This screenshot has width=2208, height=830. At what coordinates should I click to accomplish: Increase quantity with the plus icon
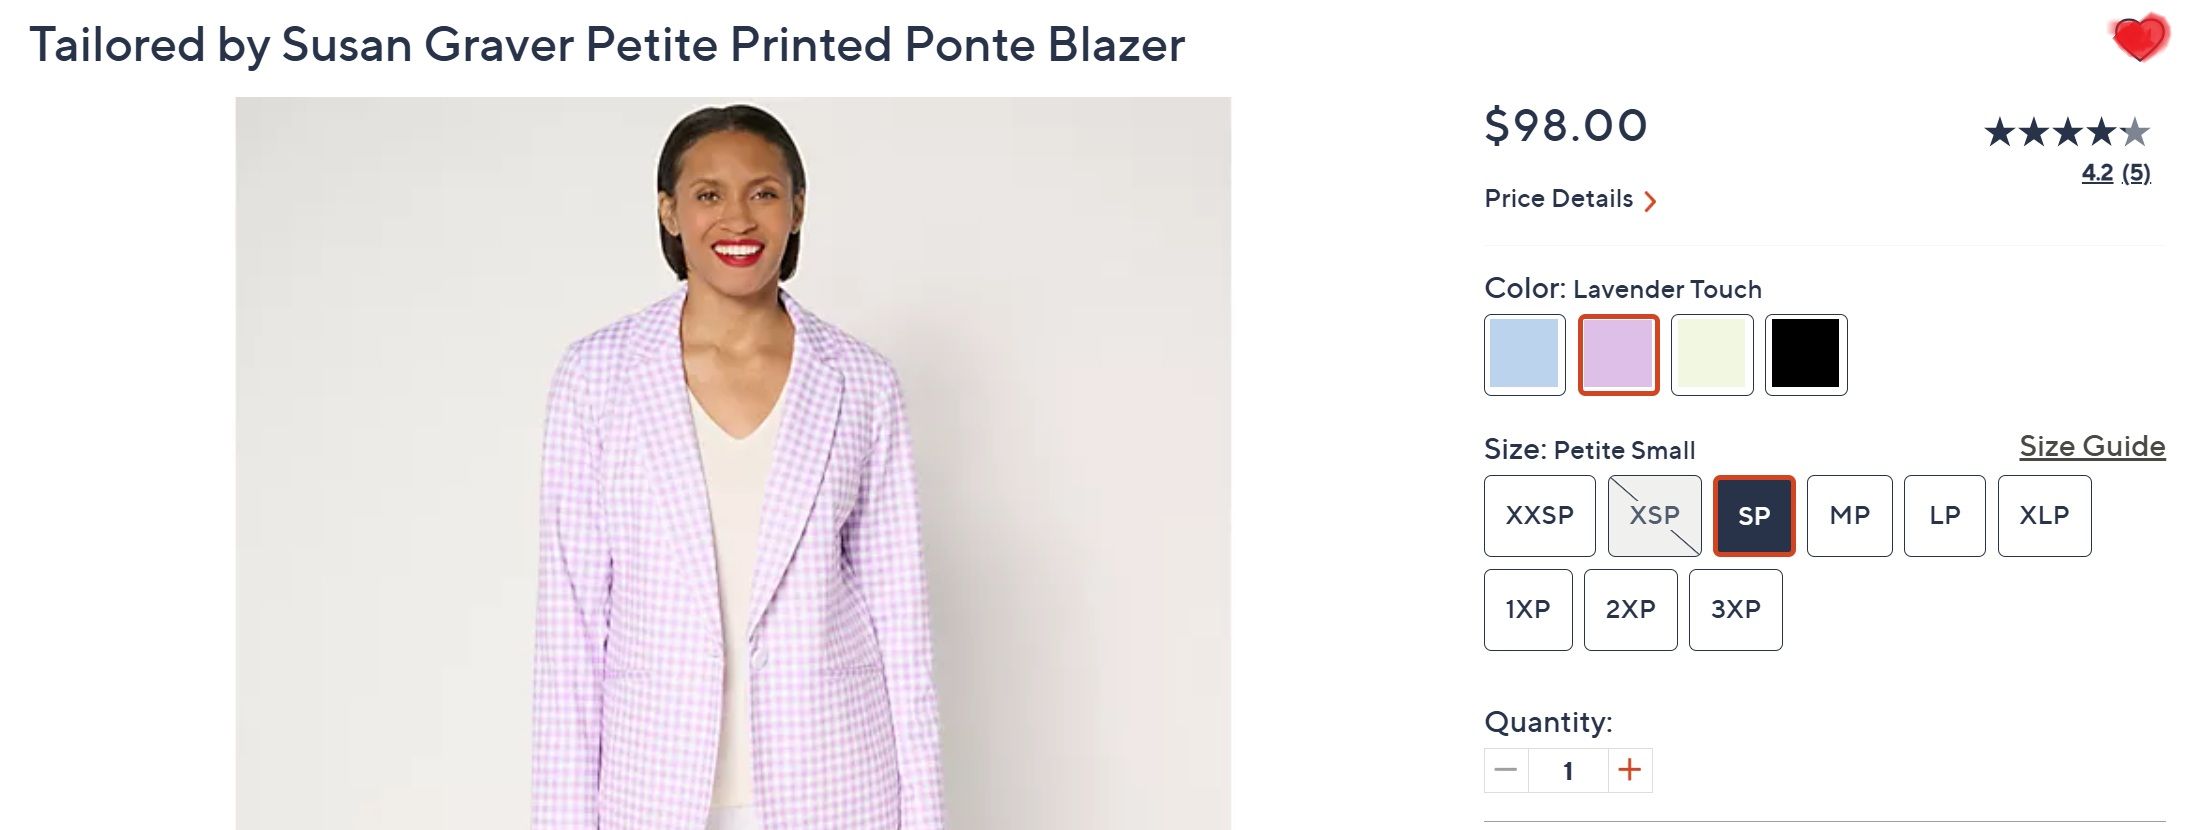1629,770
